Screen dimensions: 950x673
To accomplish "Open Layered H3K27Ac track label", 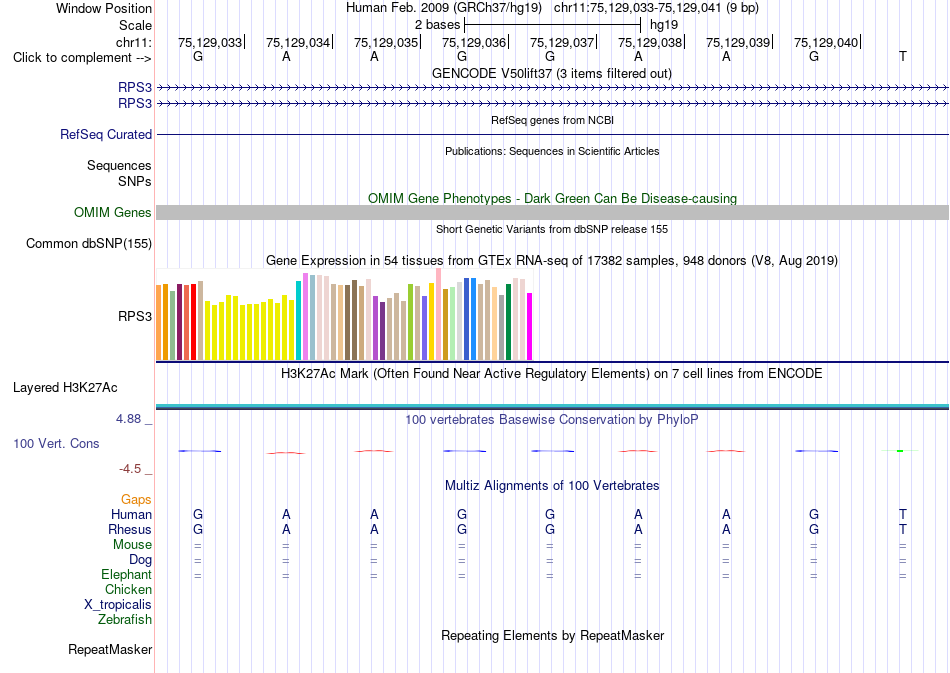I will point(65,388).
